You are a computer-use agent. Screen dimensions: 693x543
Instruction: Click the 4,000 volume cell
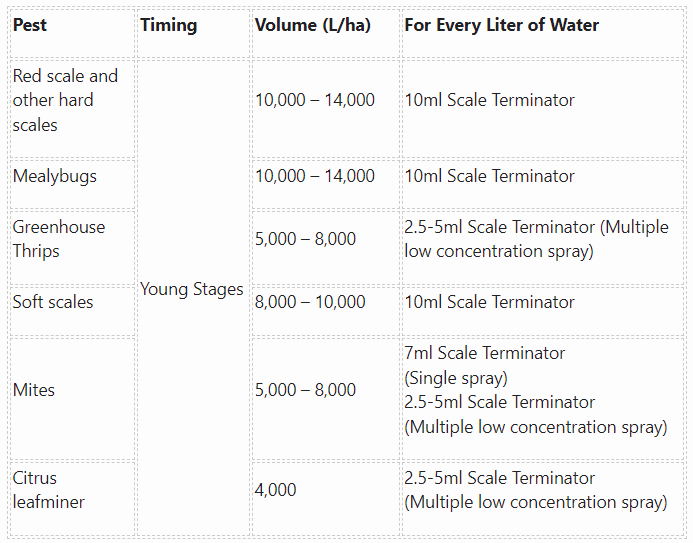325,498
